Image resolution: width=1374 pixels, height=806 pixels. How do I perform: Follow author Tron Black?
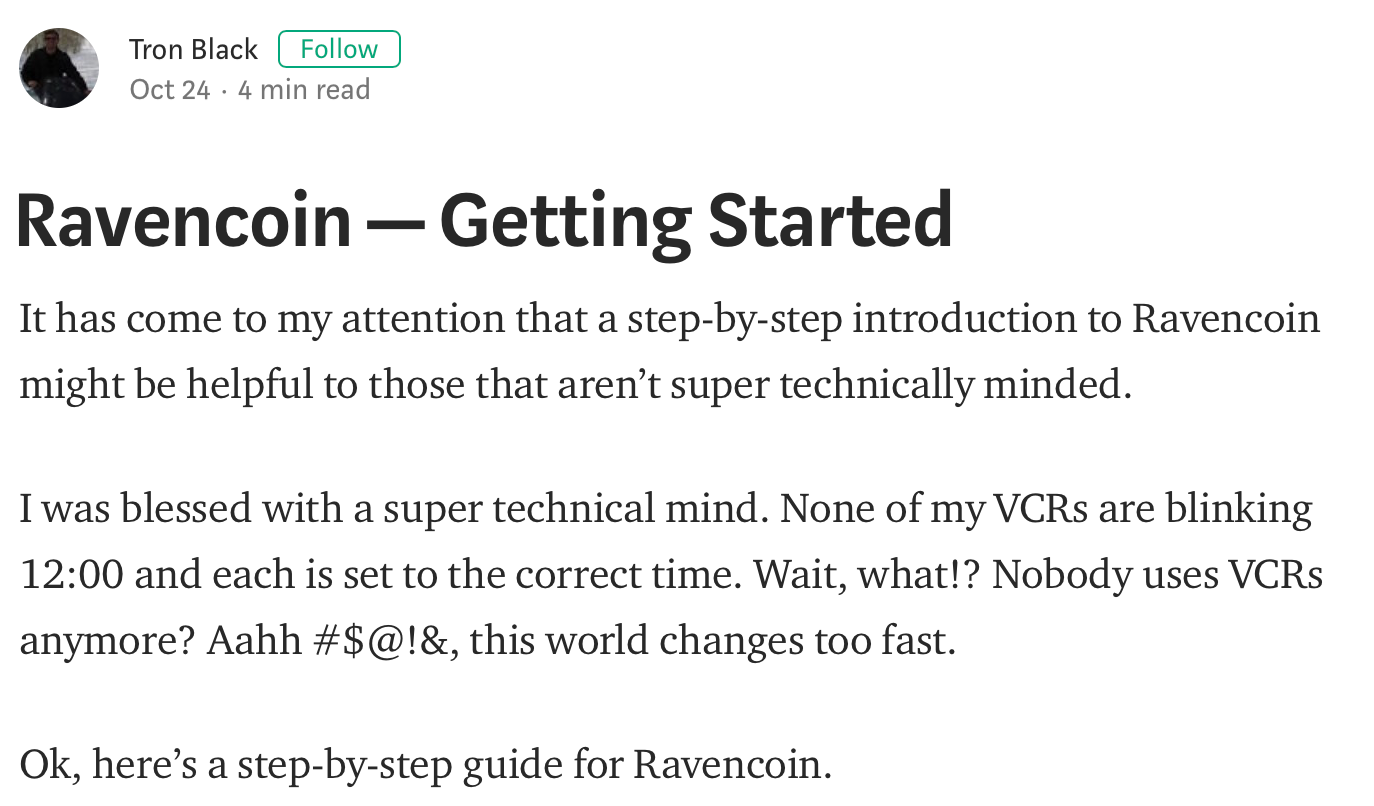[x=339, y=49]
